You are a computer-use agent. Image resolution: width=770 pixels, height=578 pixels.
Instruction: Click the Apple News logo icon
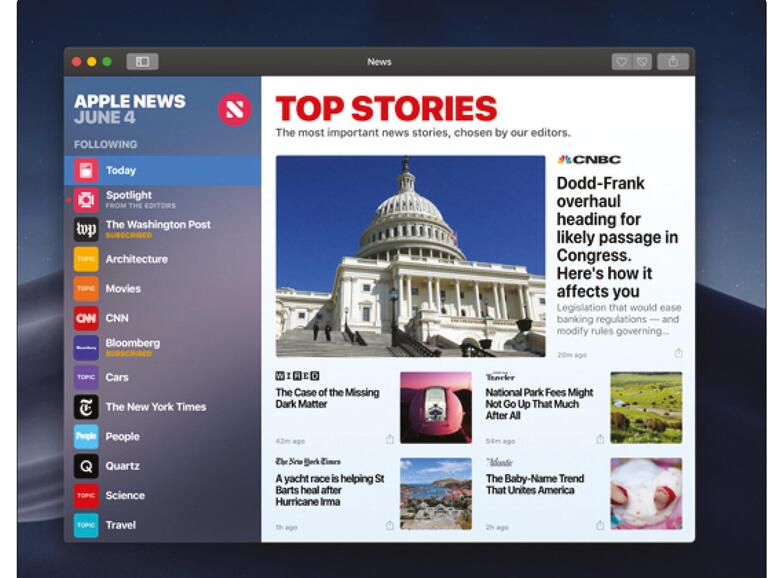pyautogui.click(x=234, y=109)
